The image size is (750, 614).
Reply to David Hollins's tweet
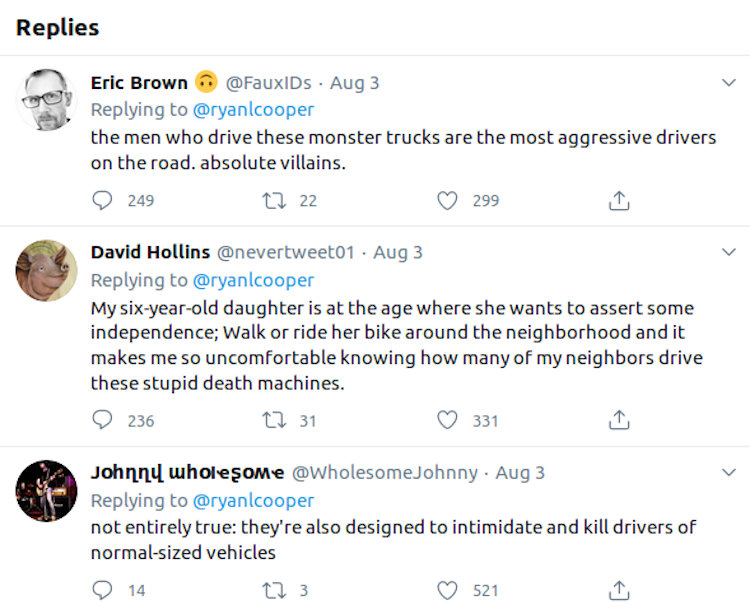click(103, 421)
